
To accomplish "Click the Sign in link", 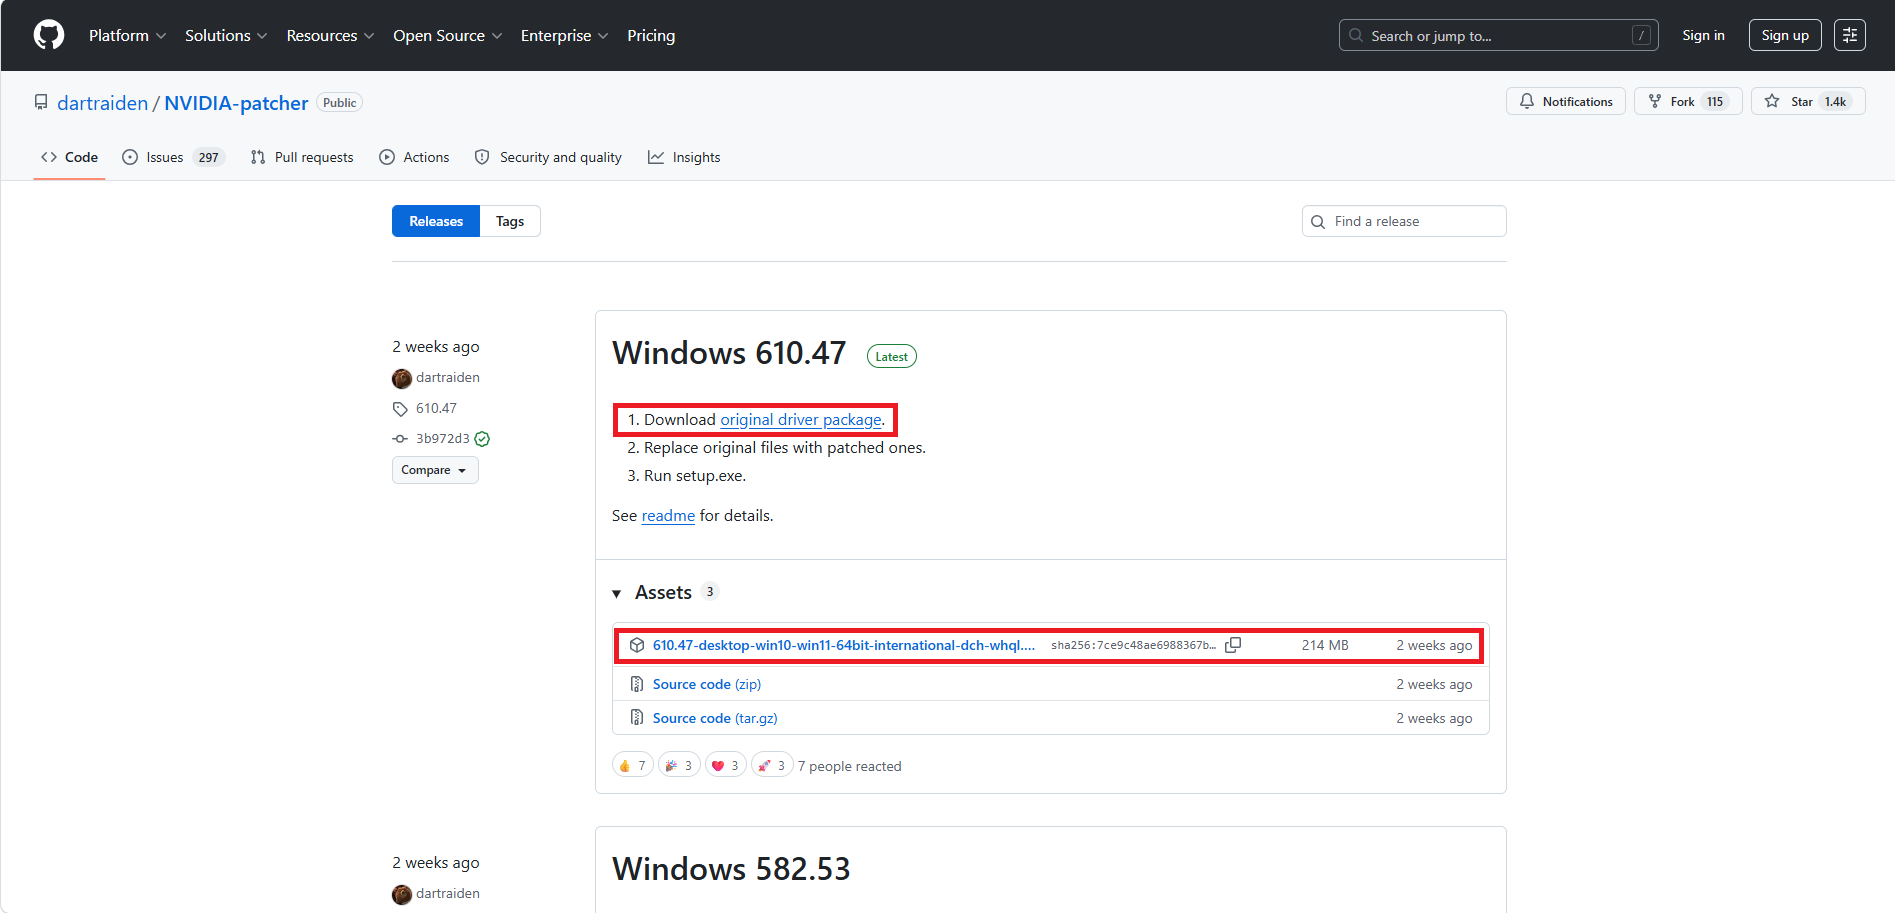I will click(1703, 35).
